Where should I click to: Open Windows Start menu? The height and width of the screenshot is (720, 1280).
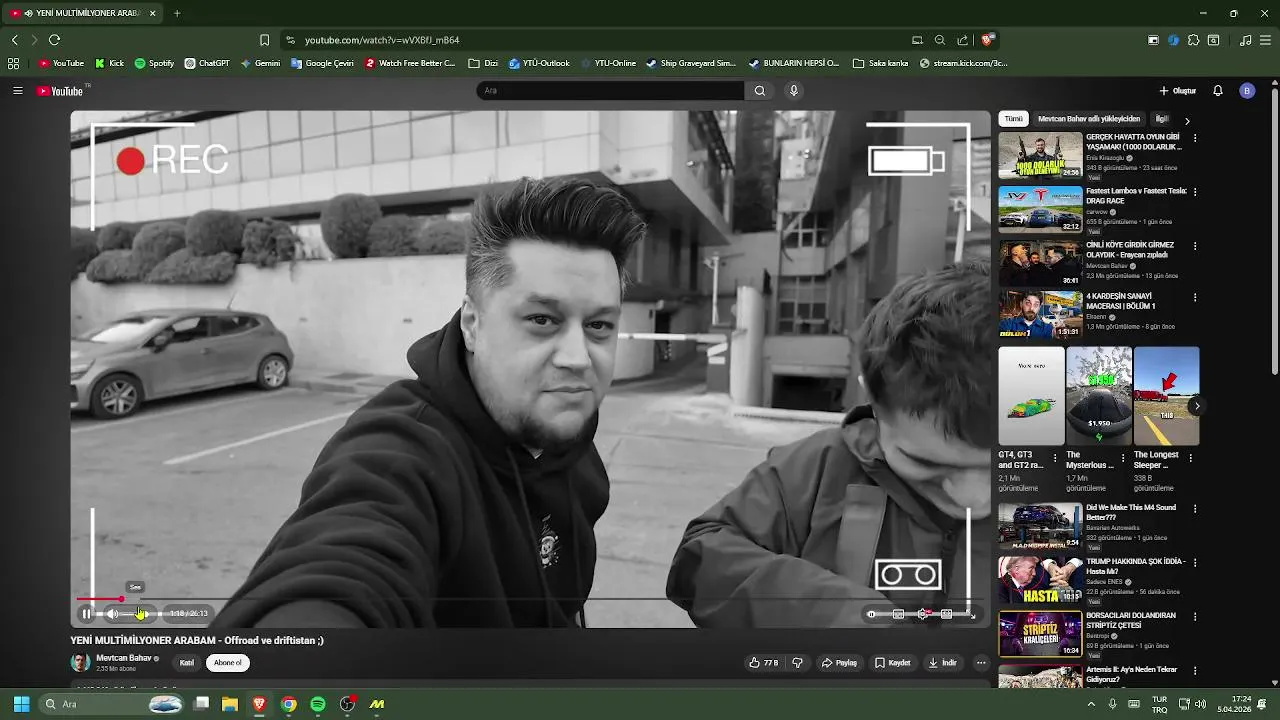[21, 704]
